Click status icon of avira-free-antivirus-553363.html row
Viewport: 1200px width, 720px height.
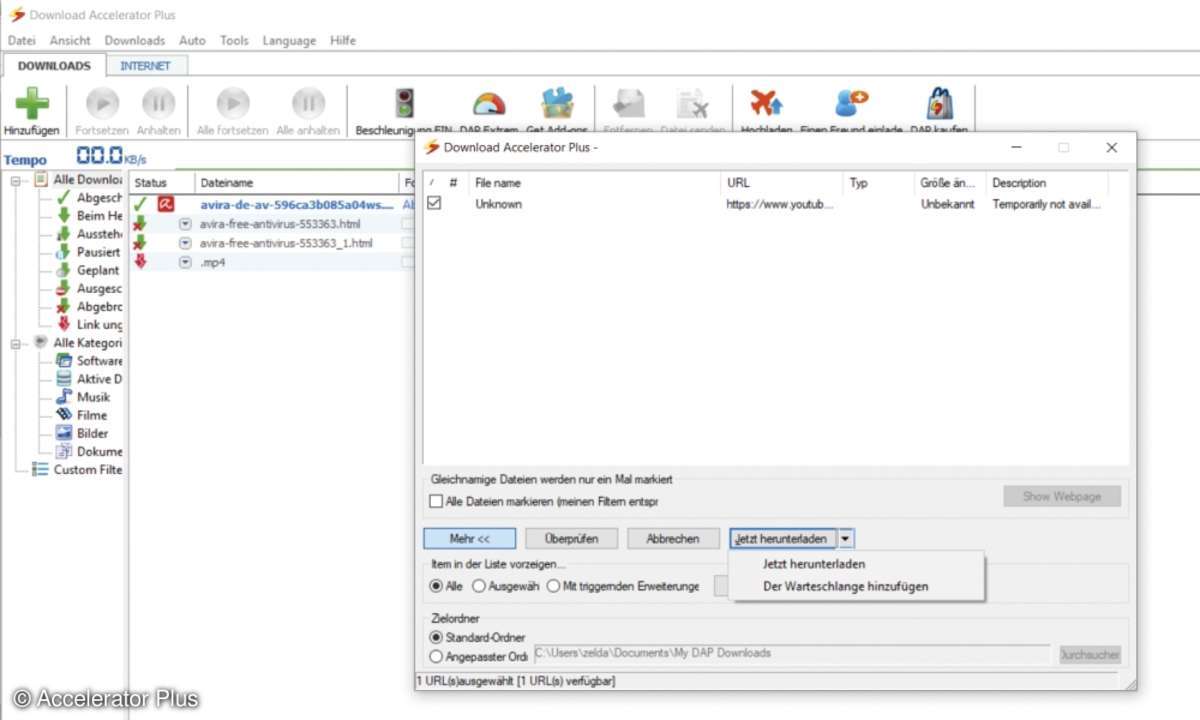point(140,224)
